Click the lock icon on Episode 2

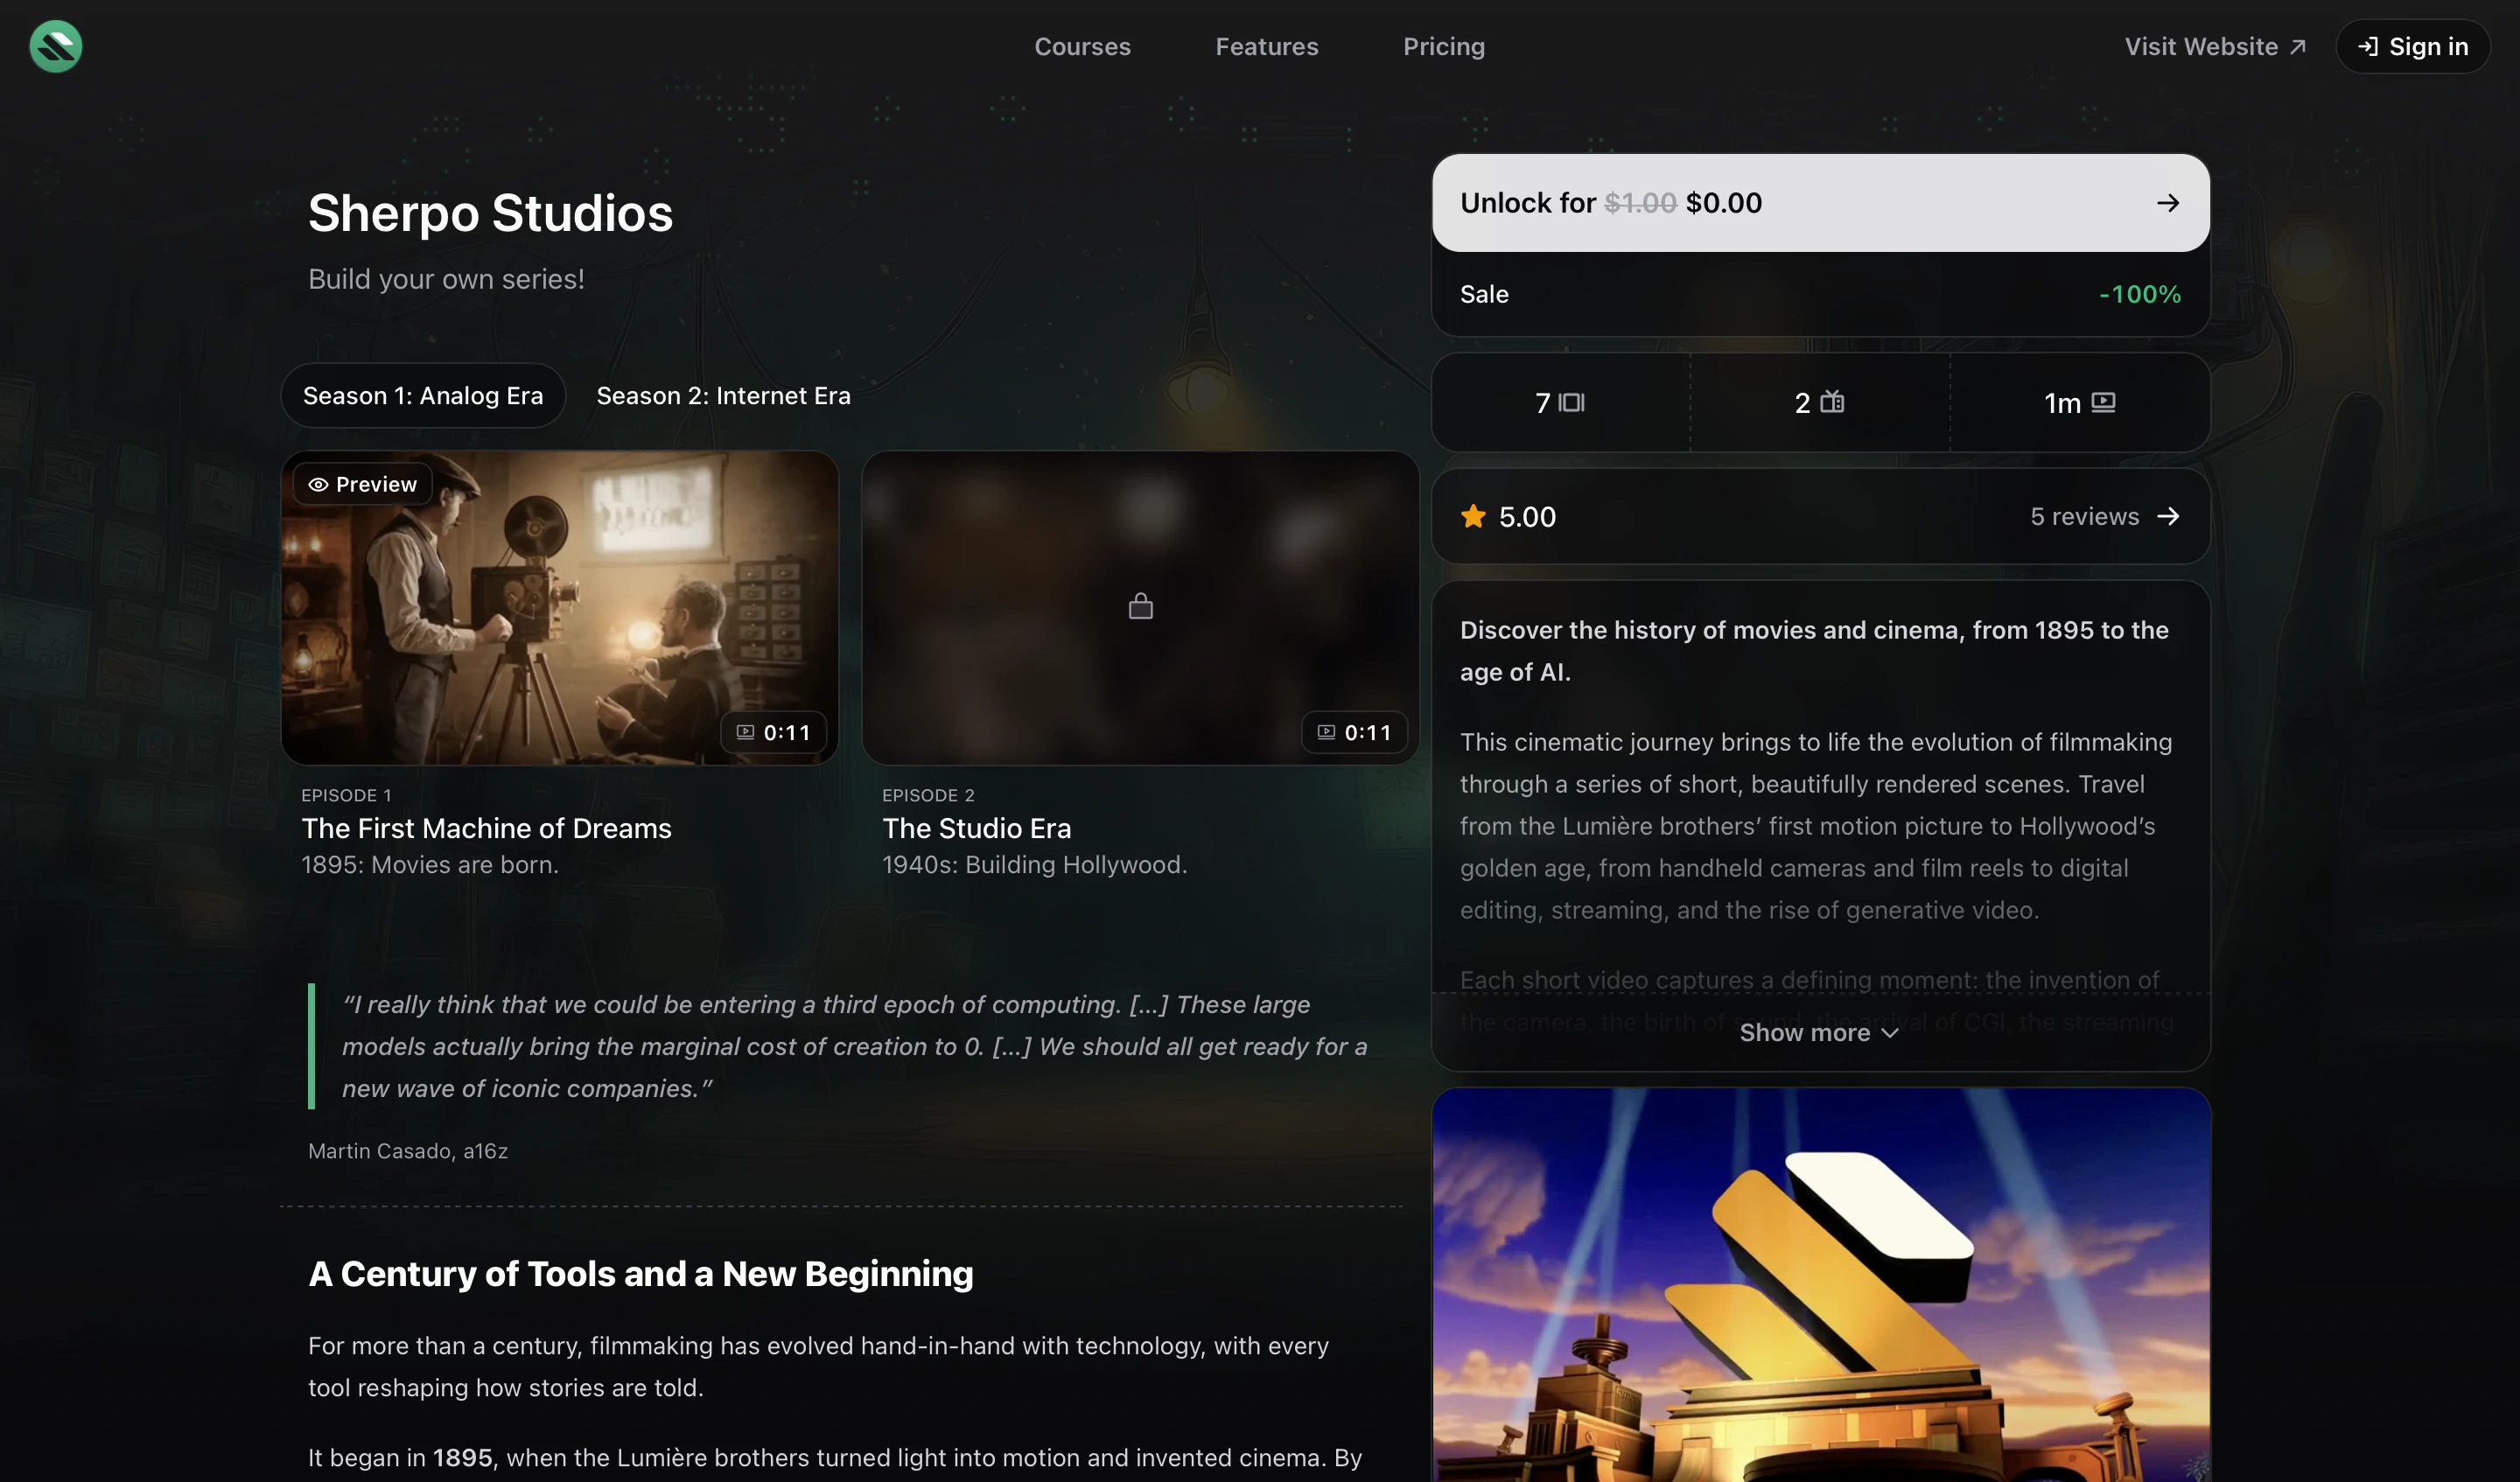(1140, 606)
